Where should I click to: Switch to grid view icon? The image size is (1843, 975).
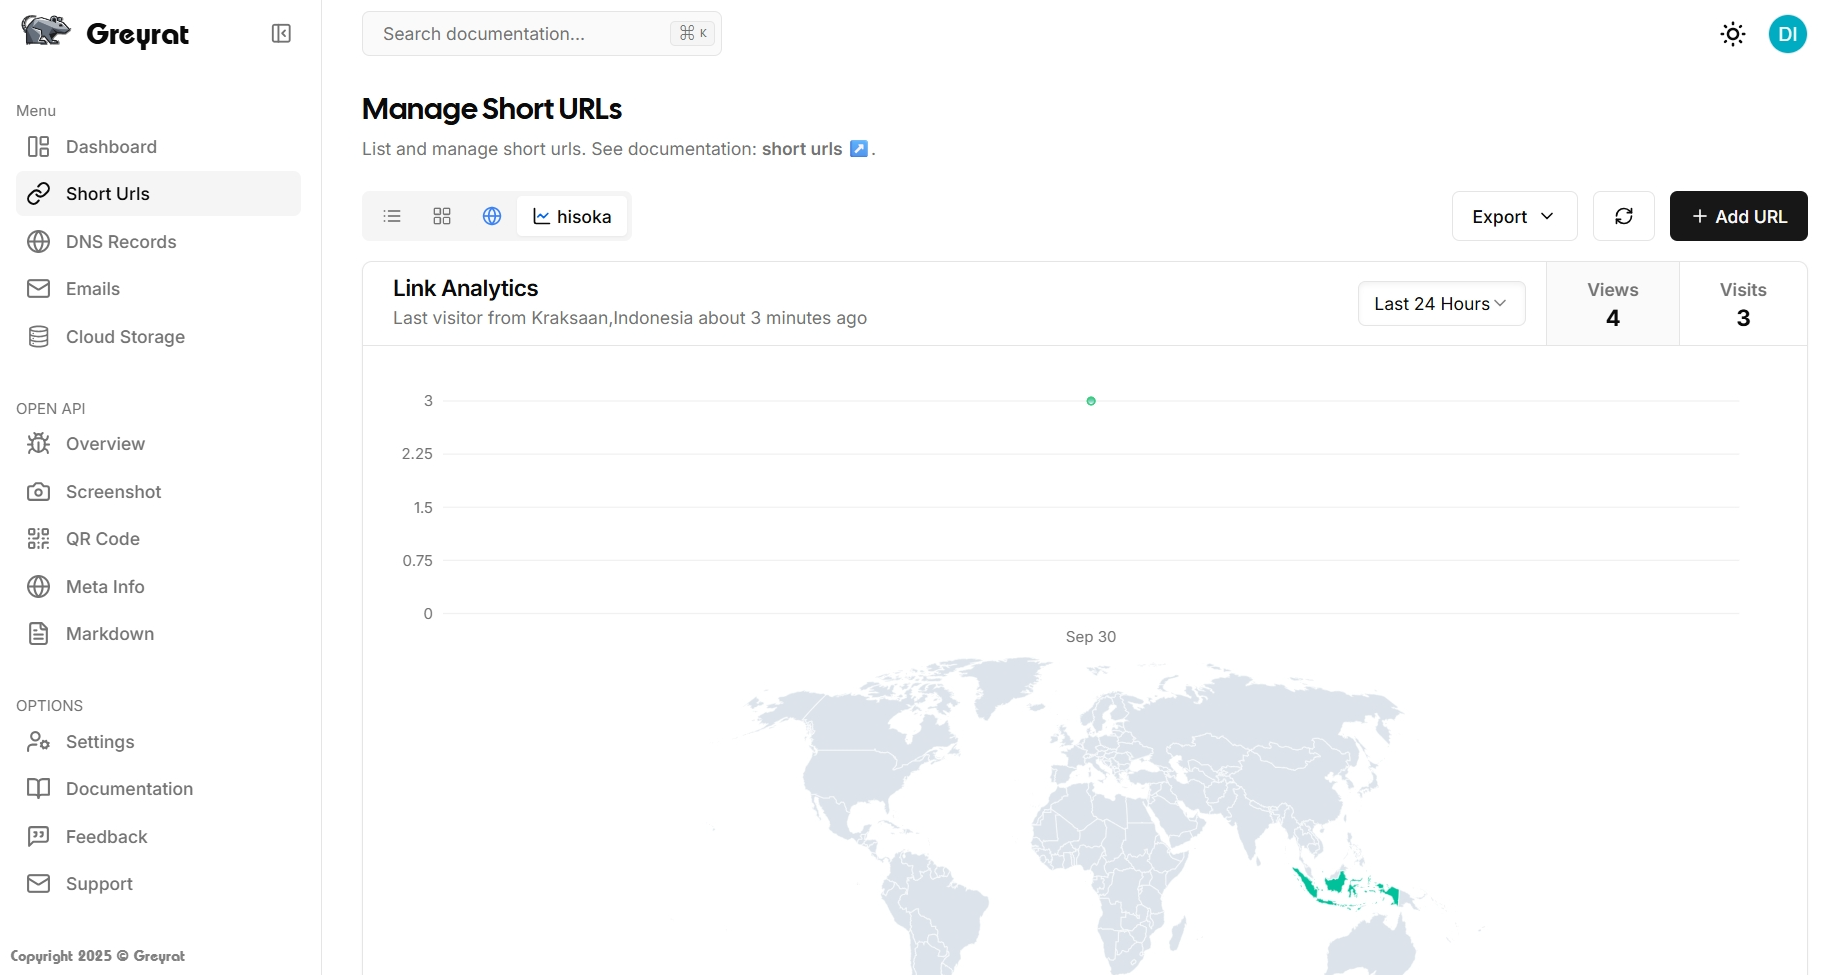[x=442, y=216]
